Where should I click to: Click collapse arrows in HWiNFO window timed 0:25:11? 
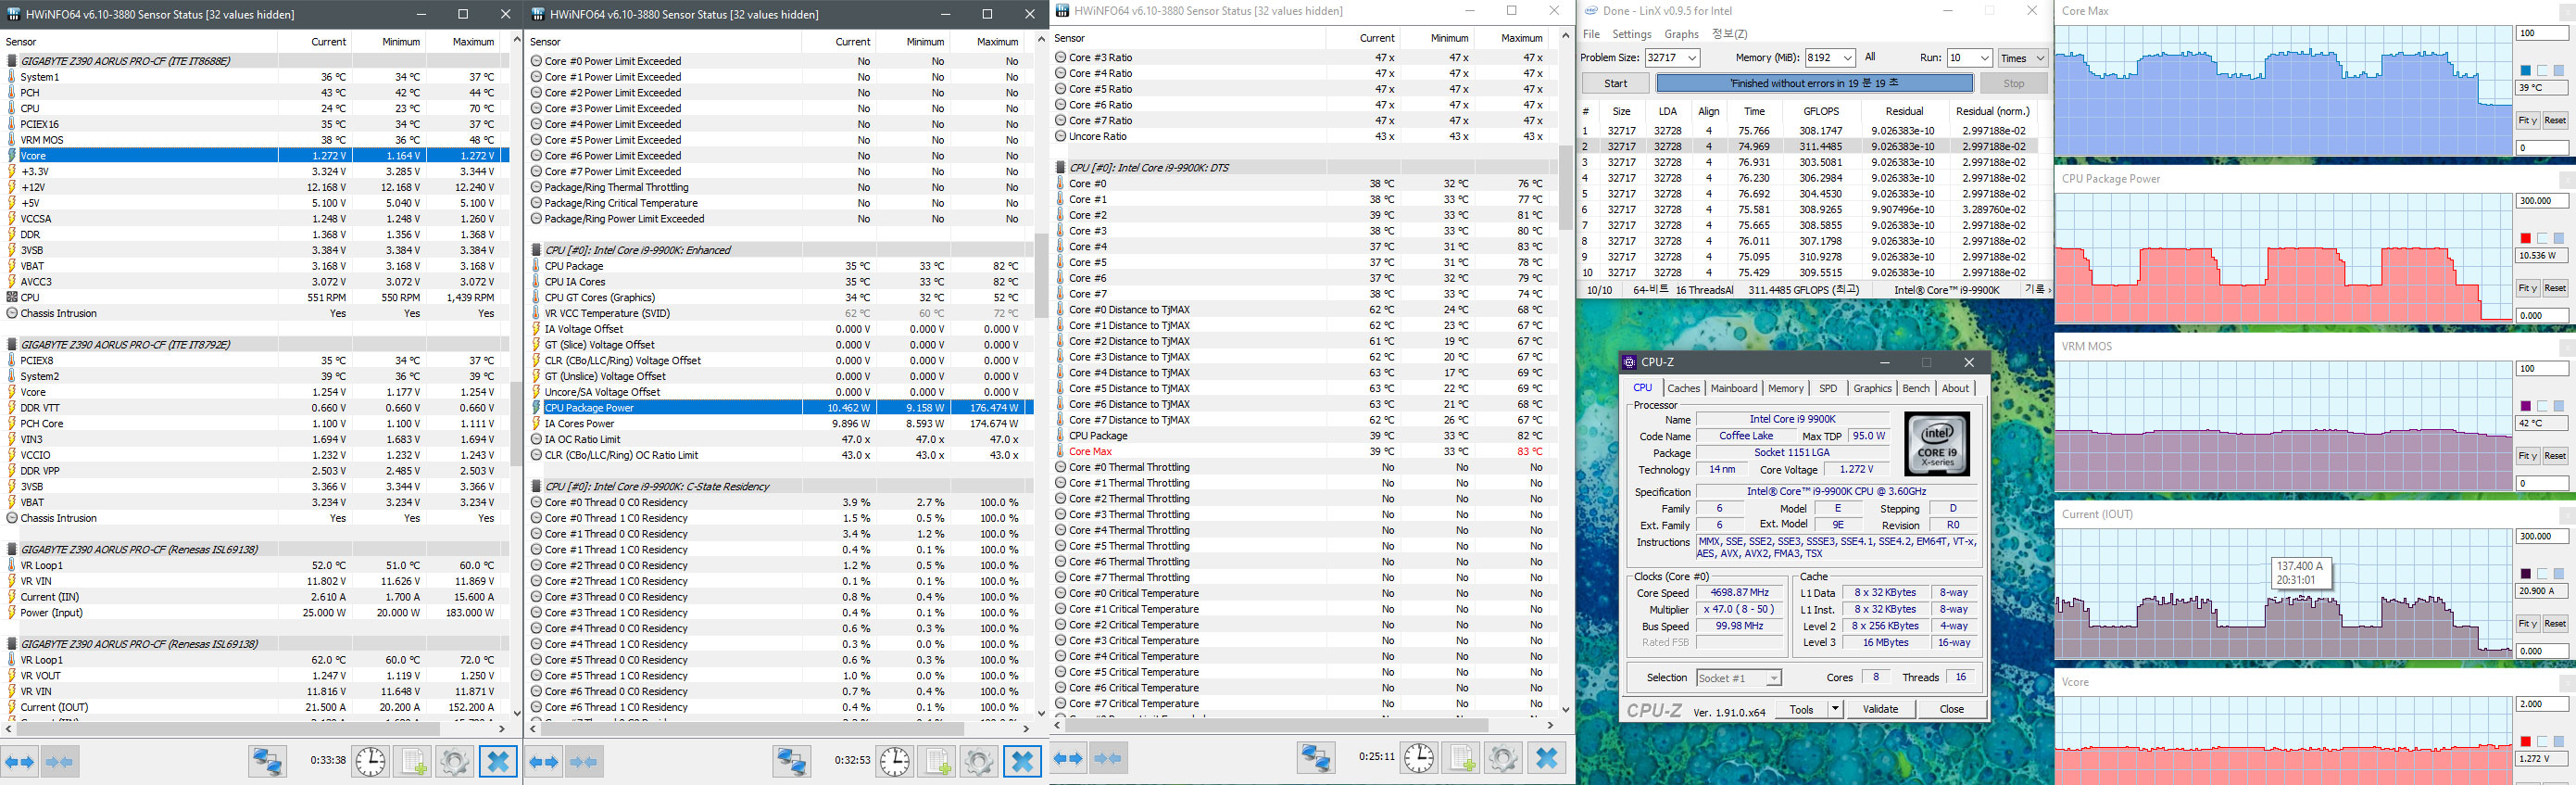click(1109, 759)
